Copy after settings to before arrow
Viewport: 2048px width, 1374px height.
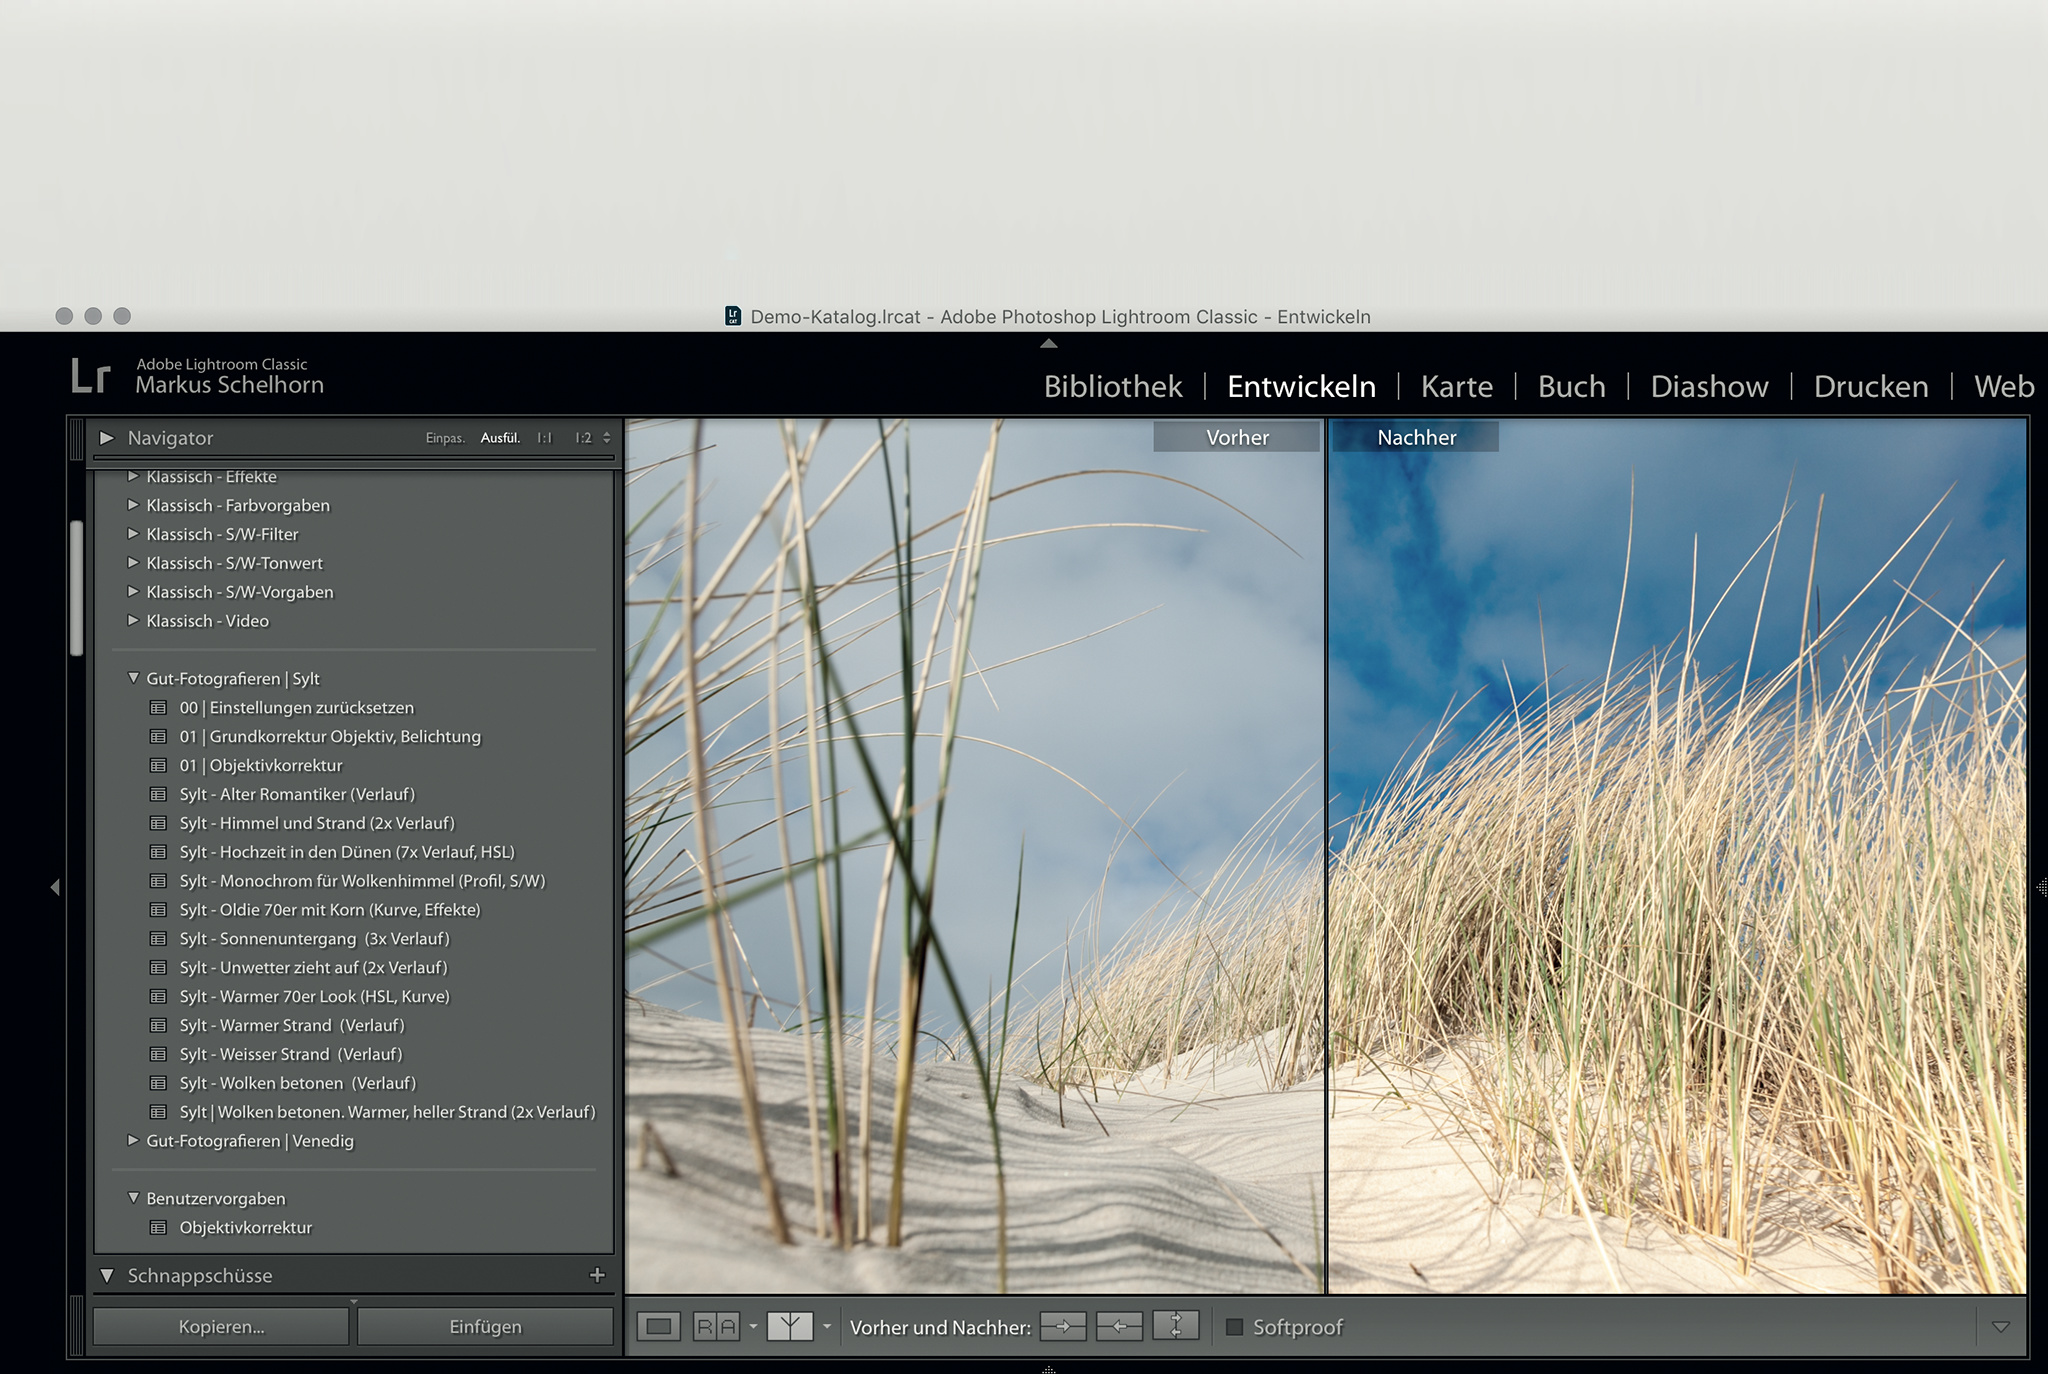pyautogui.click(x=1119, y=1327)
